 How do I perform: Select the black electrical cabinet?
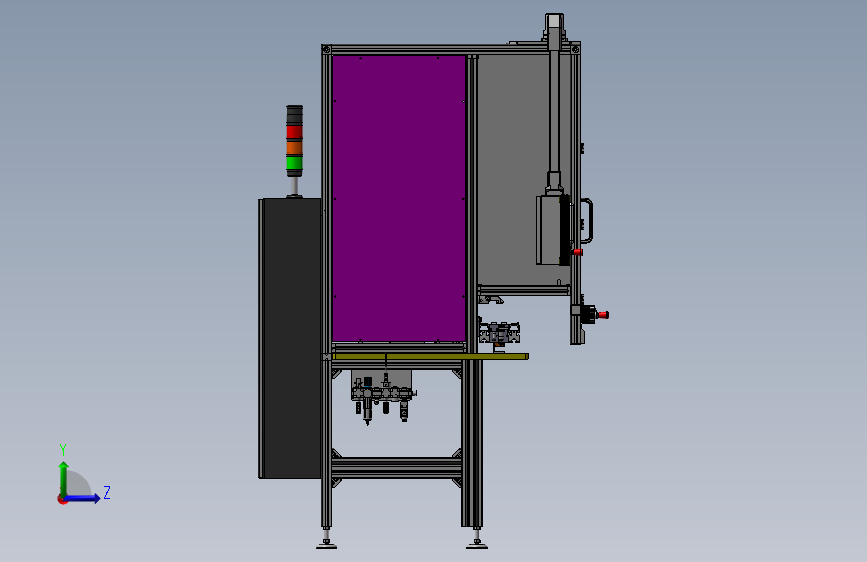tap(290, 338)
